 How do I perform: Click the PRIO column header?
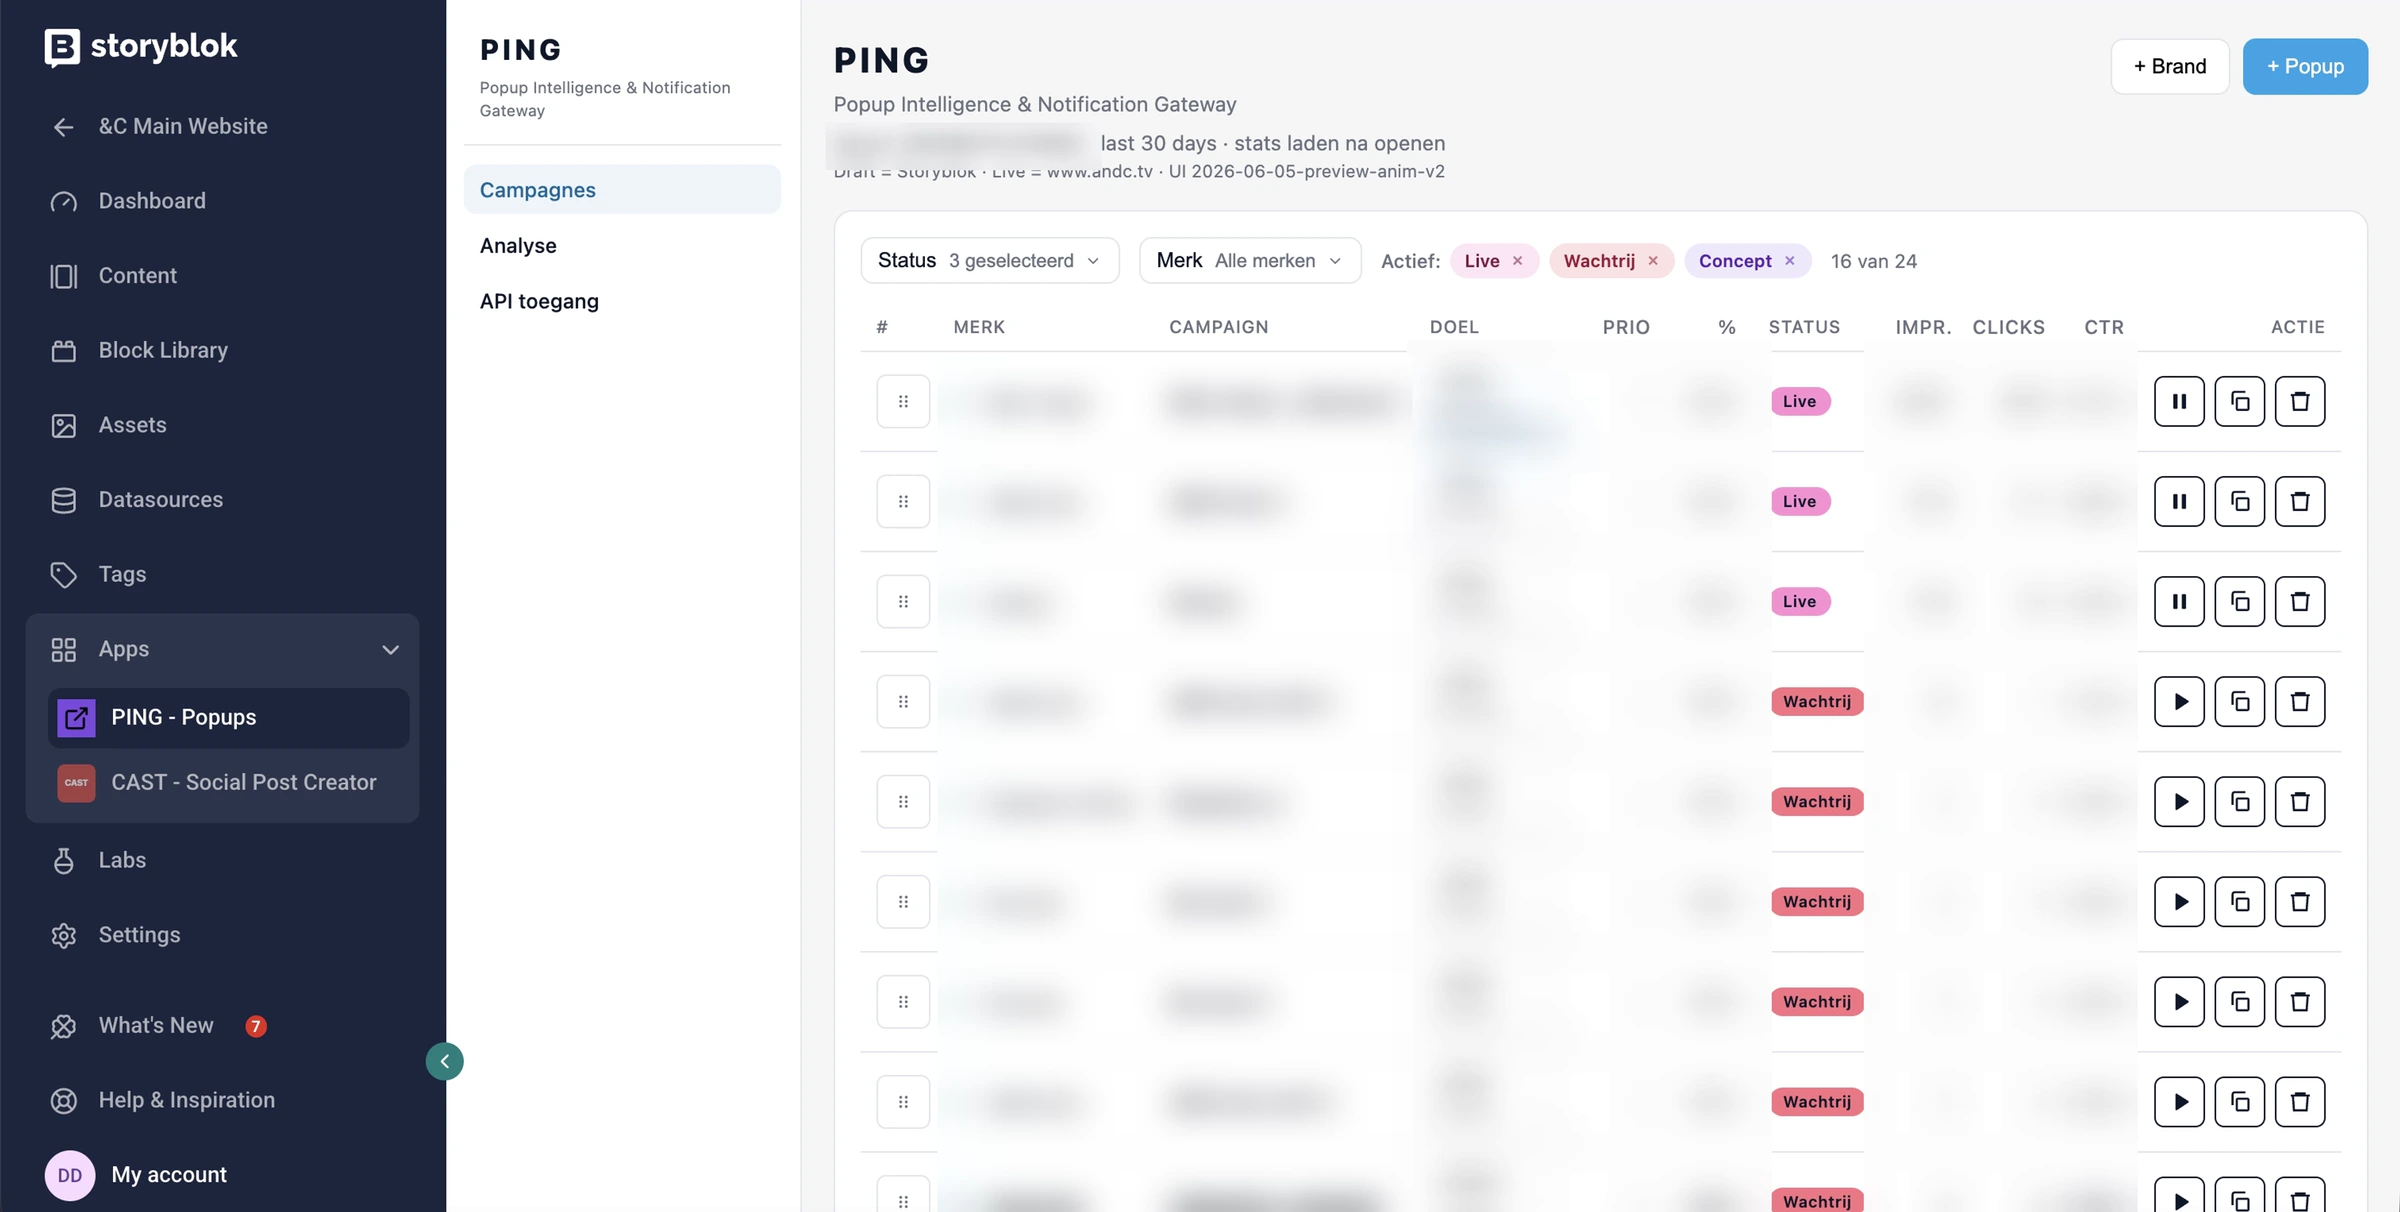(1626, 327)
